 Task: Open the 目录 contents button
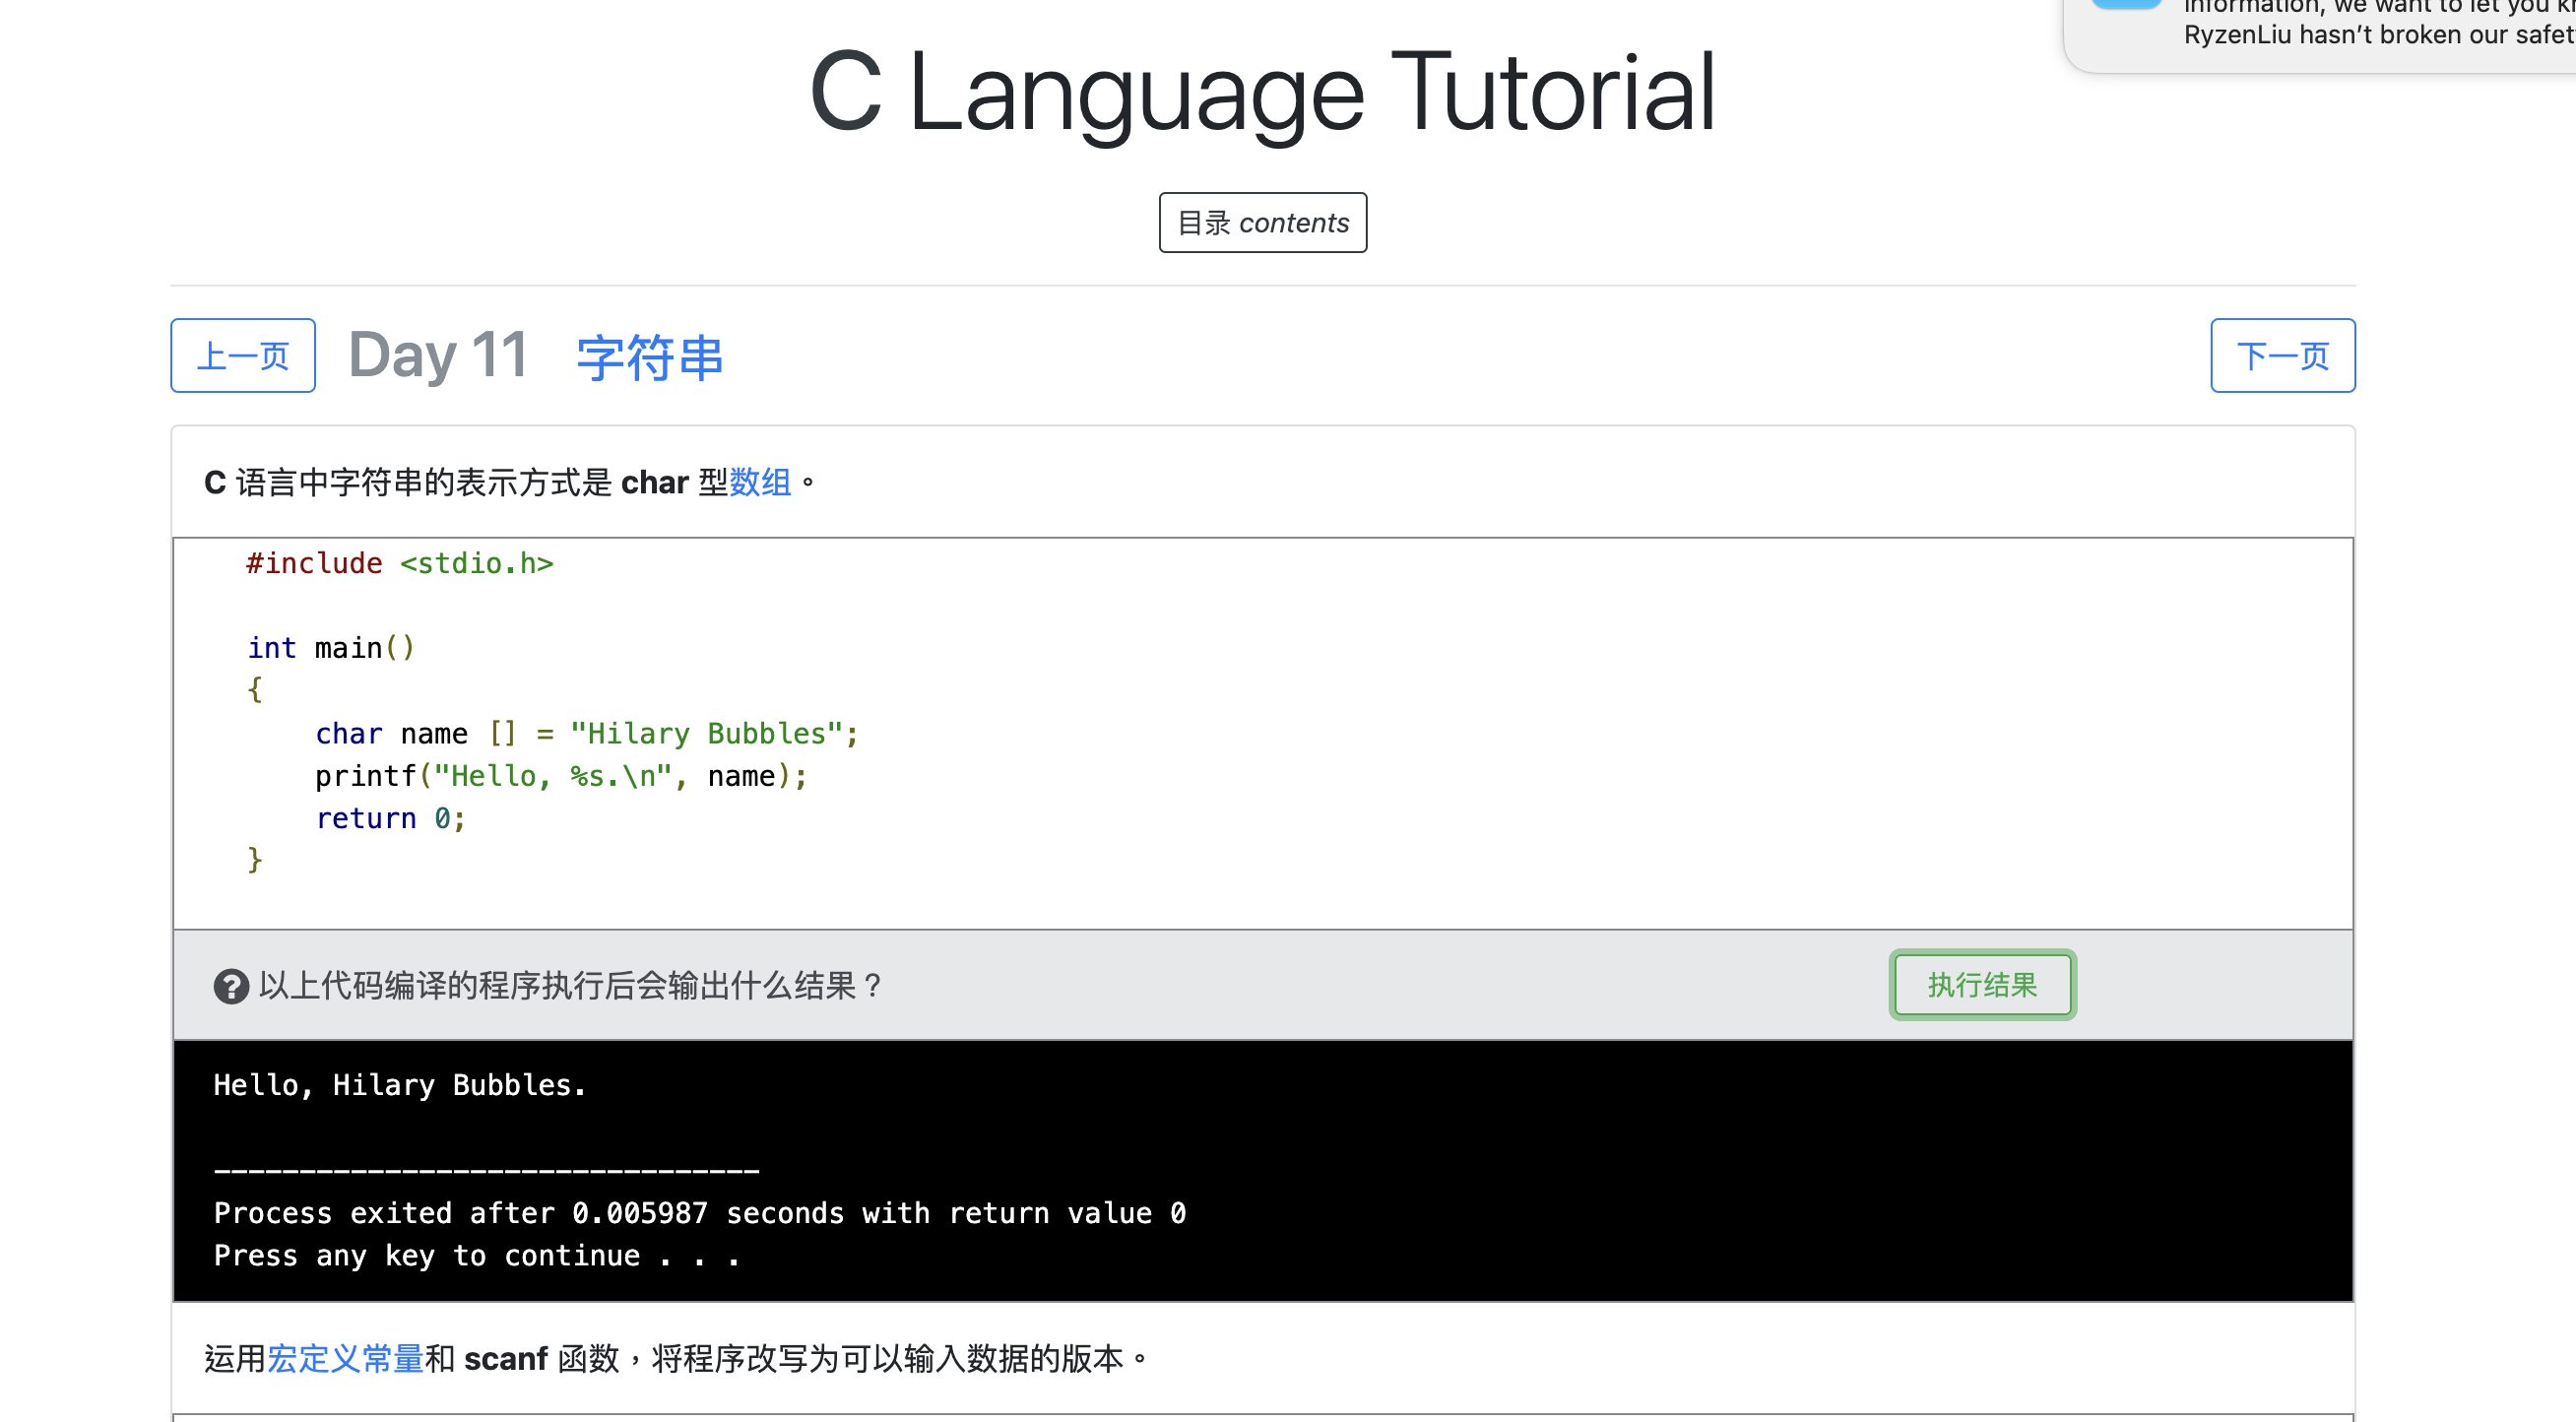tap(1262, 222)
